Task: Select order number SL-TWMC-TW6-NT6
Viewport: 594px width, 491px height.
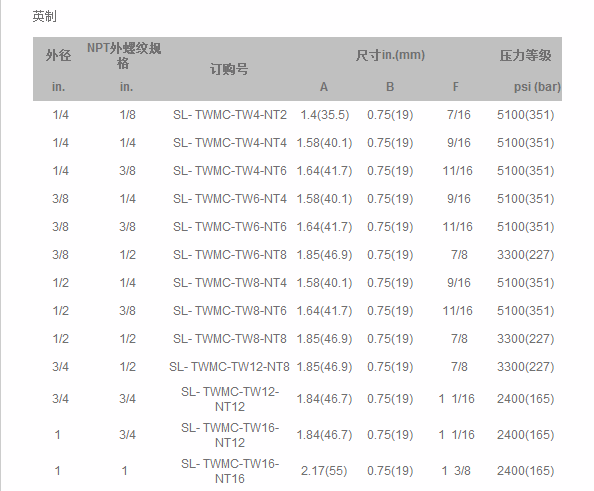Action: coord(230,227)
